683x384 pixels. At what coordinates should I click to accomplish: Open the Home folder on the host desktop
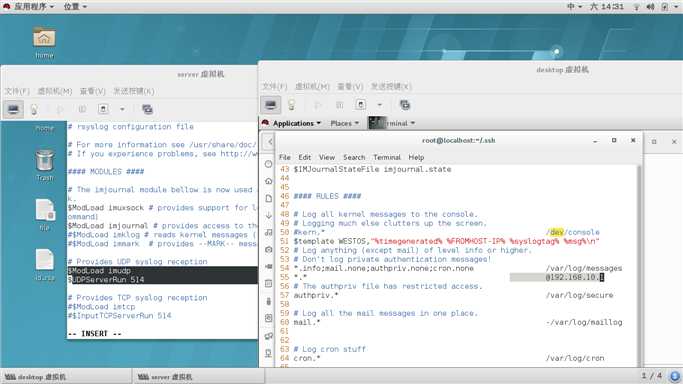[44, 42]
